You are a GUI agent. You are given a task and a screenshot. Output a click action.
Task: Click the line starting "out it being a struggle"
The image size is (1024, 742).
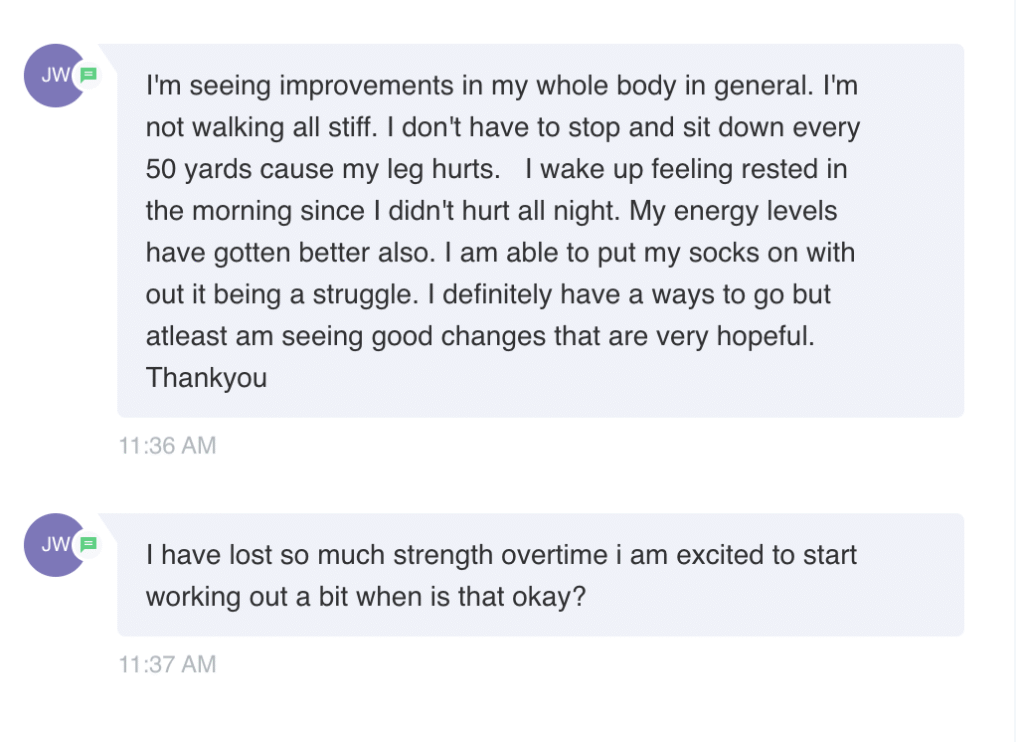[488, 295]
